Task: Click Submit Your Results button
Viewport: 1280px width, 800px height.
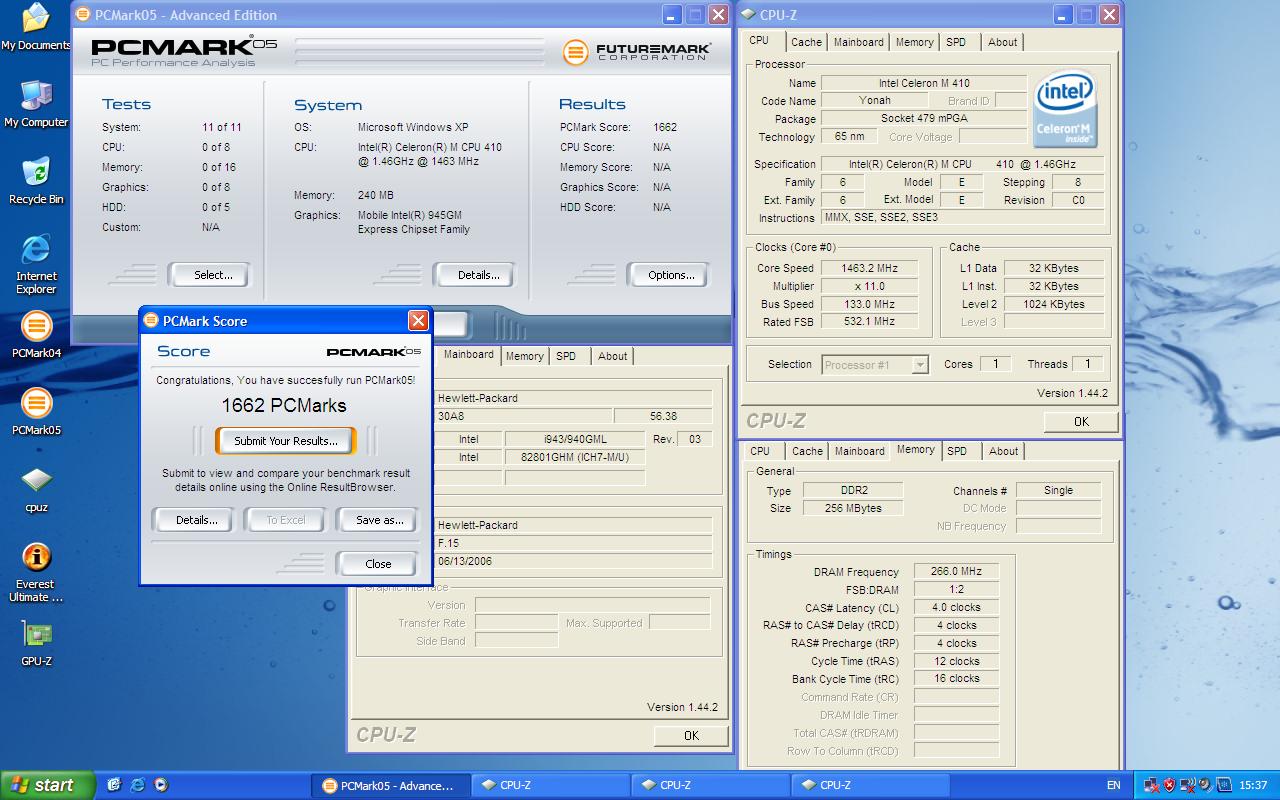Action: click(286, 441)
